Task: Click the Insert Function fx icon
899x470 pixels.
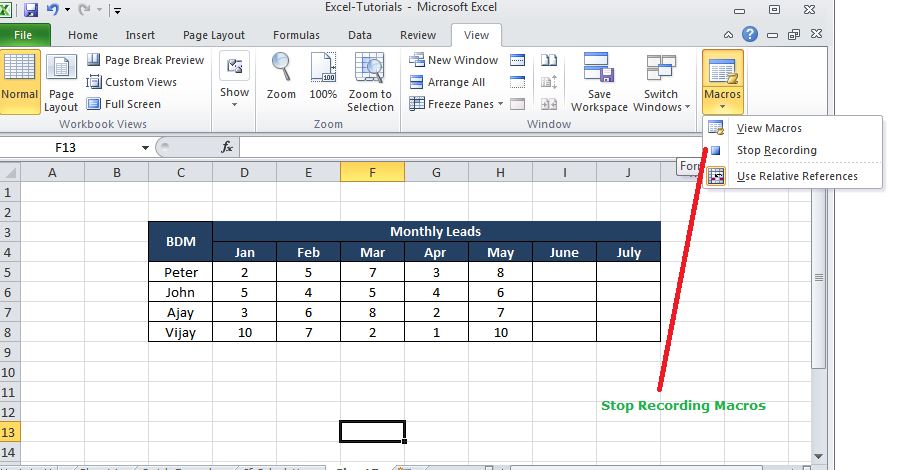Action: [x=227, y=148]
